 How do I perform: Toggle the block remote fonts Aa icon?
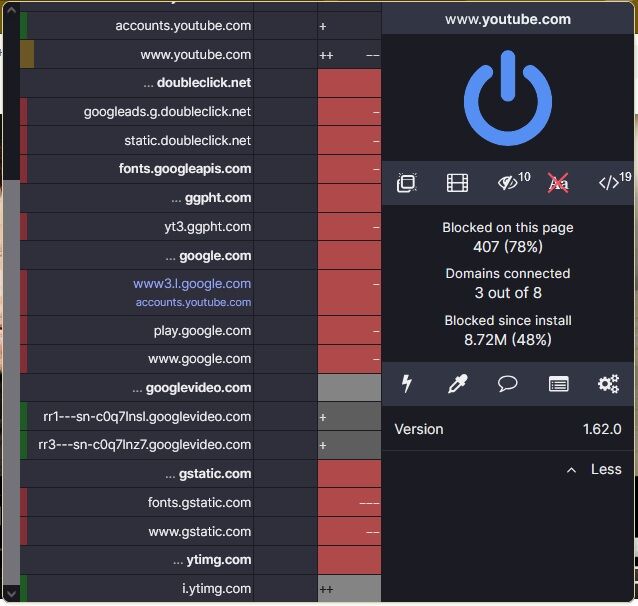(558, 183)
